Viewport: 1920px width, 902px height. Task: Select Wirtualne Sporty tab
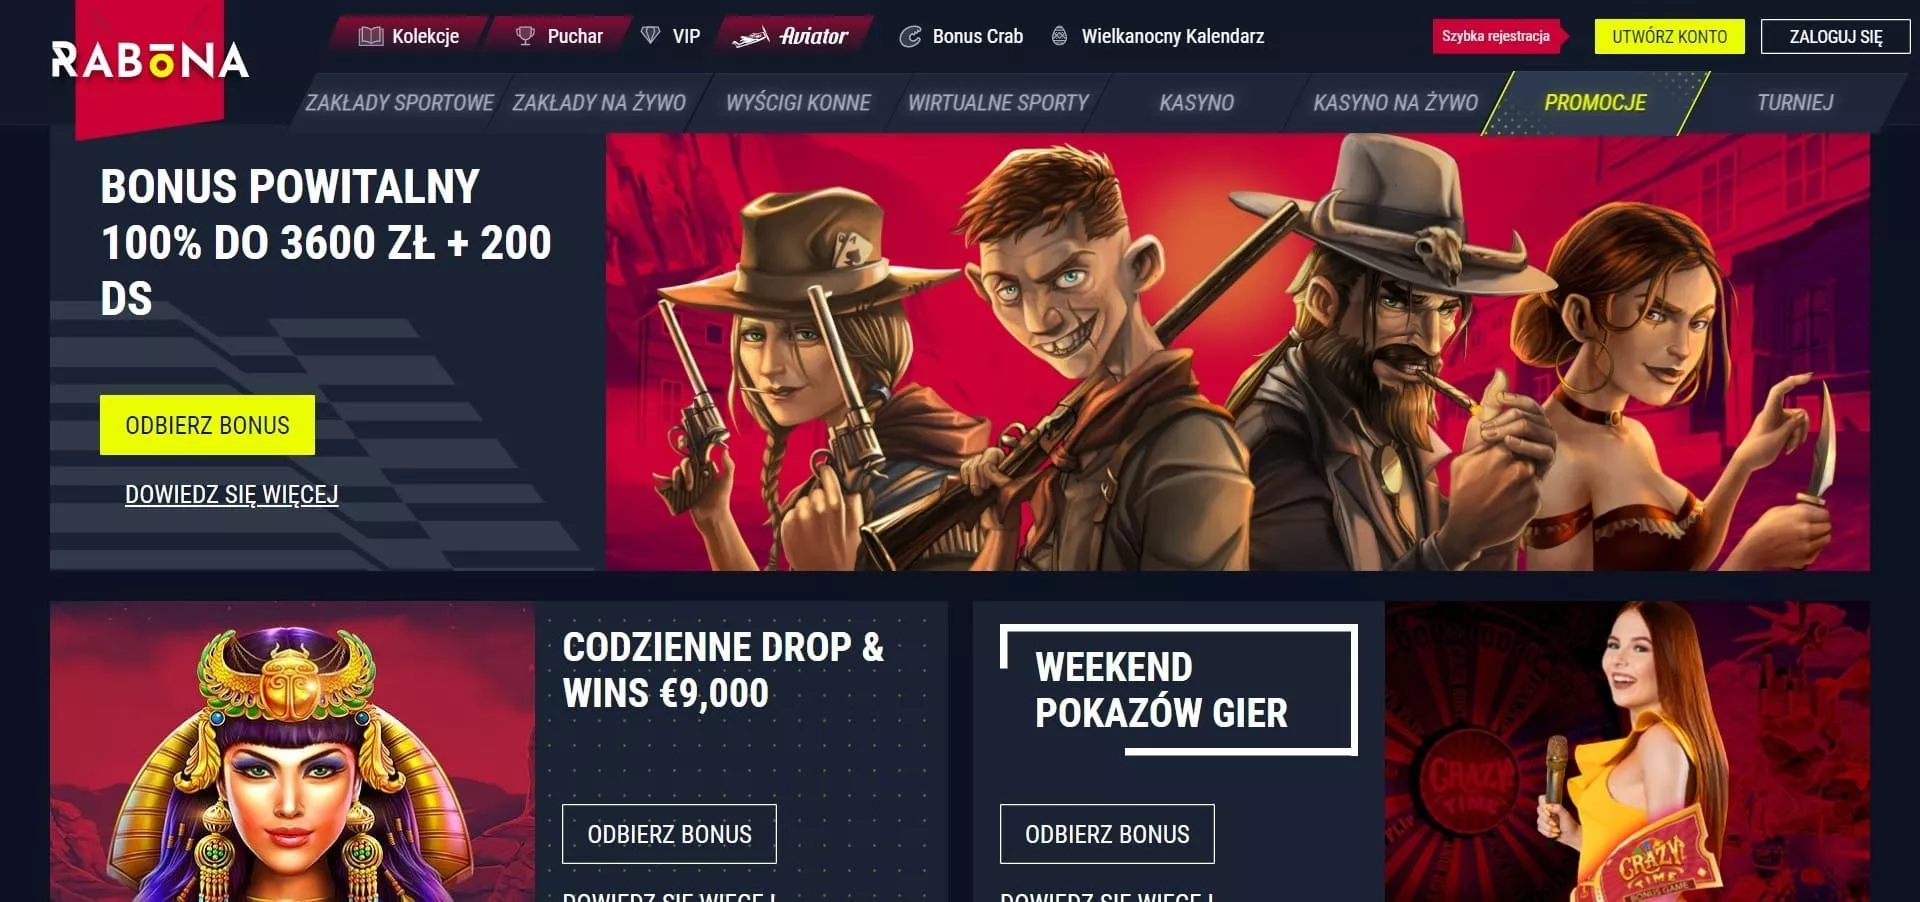pyautogui.click(x=998, y=102)
